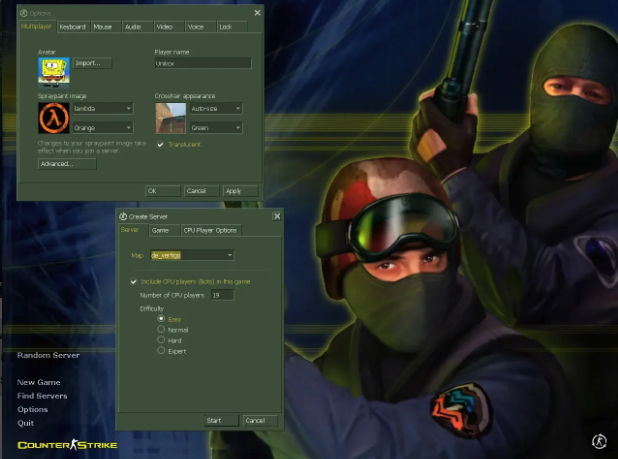Open the CPU Player Options tab
618x459 pixels.
pyautogui.click(x=210, y=230)
